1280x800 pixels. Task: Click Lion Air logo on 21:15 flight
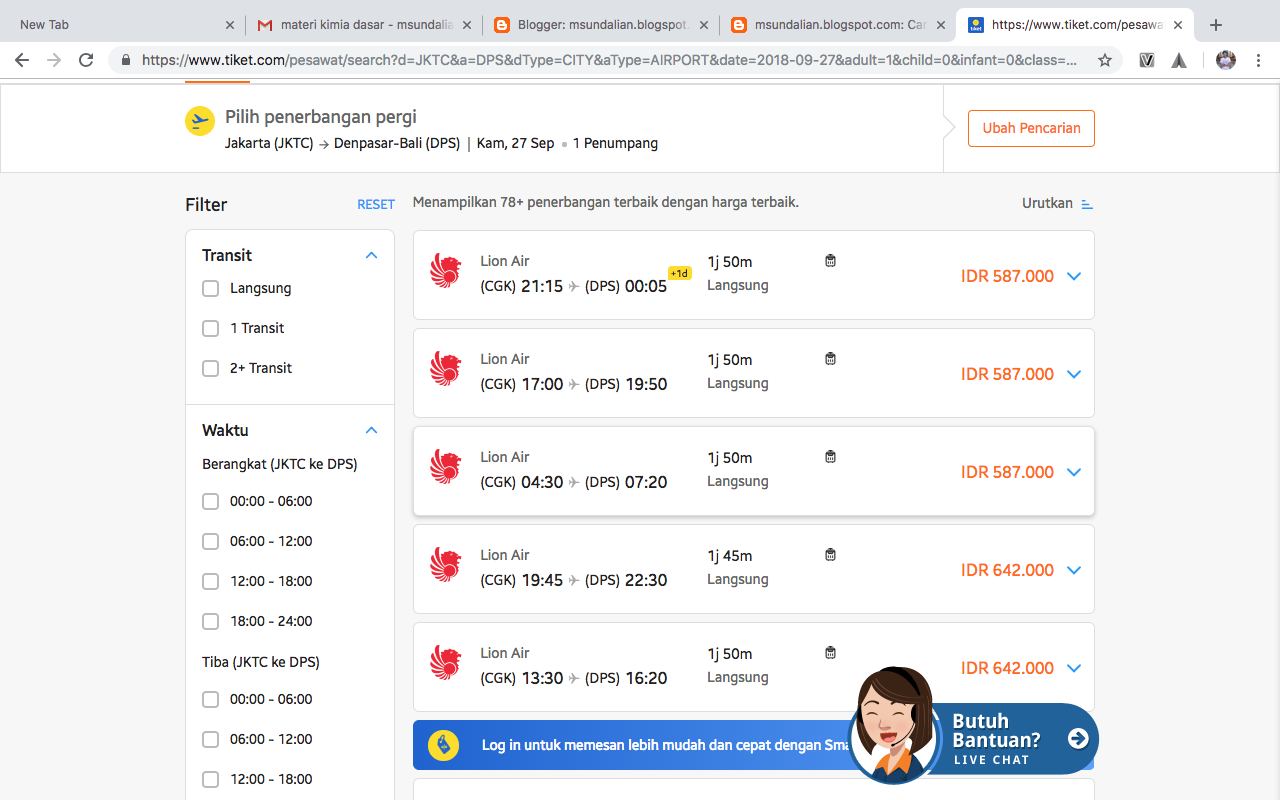pyautogui.click(x=445, y=271)
